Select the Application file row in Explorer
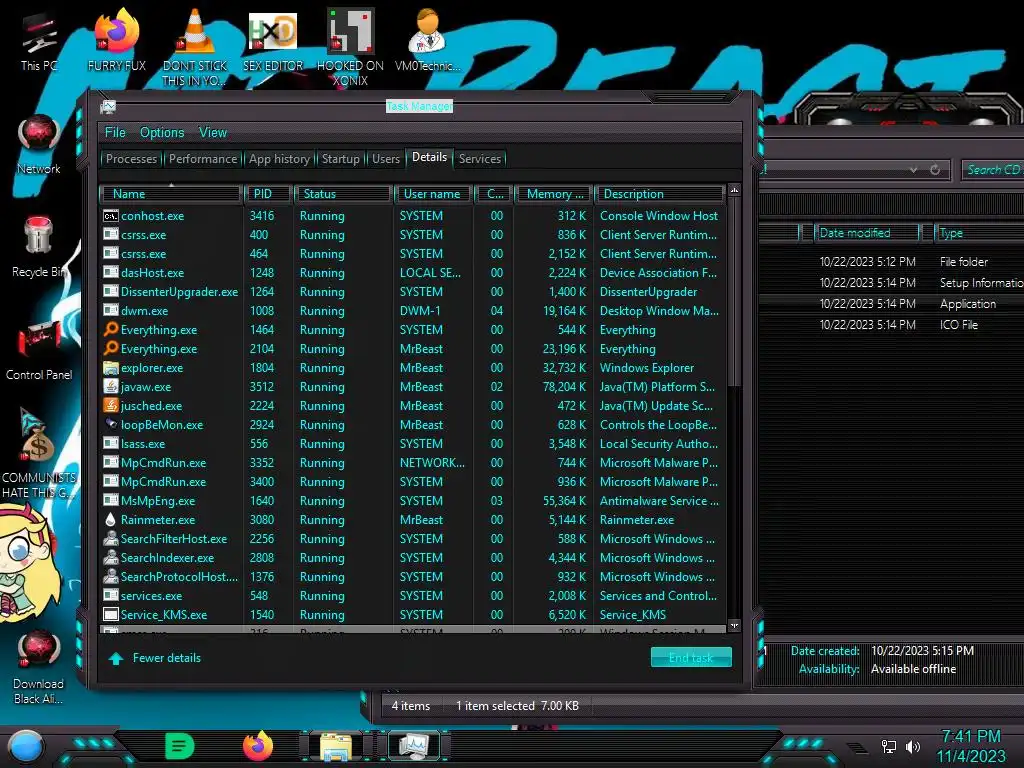Screen dimensions: 1024x768 [x=893, y=304]
